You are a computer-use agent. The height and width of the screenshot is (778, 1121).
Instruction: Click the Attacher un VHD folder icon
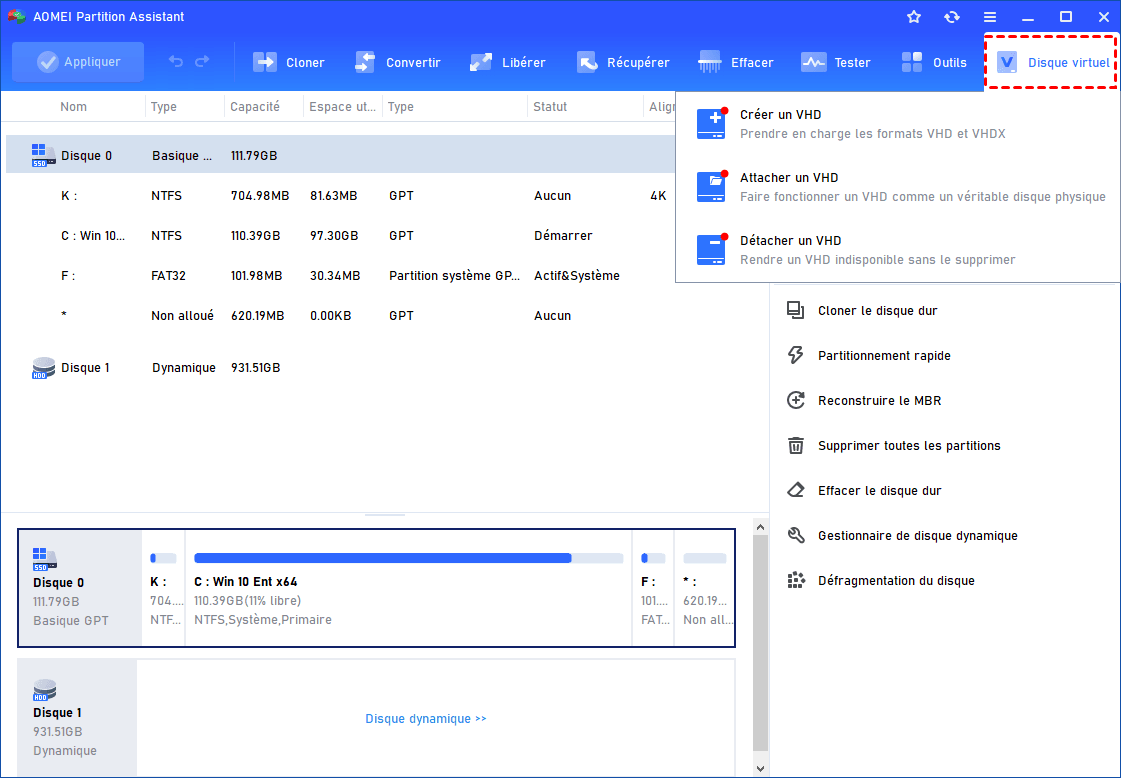711,187
